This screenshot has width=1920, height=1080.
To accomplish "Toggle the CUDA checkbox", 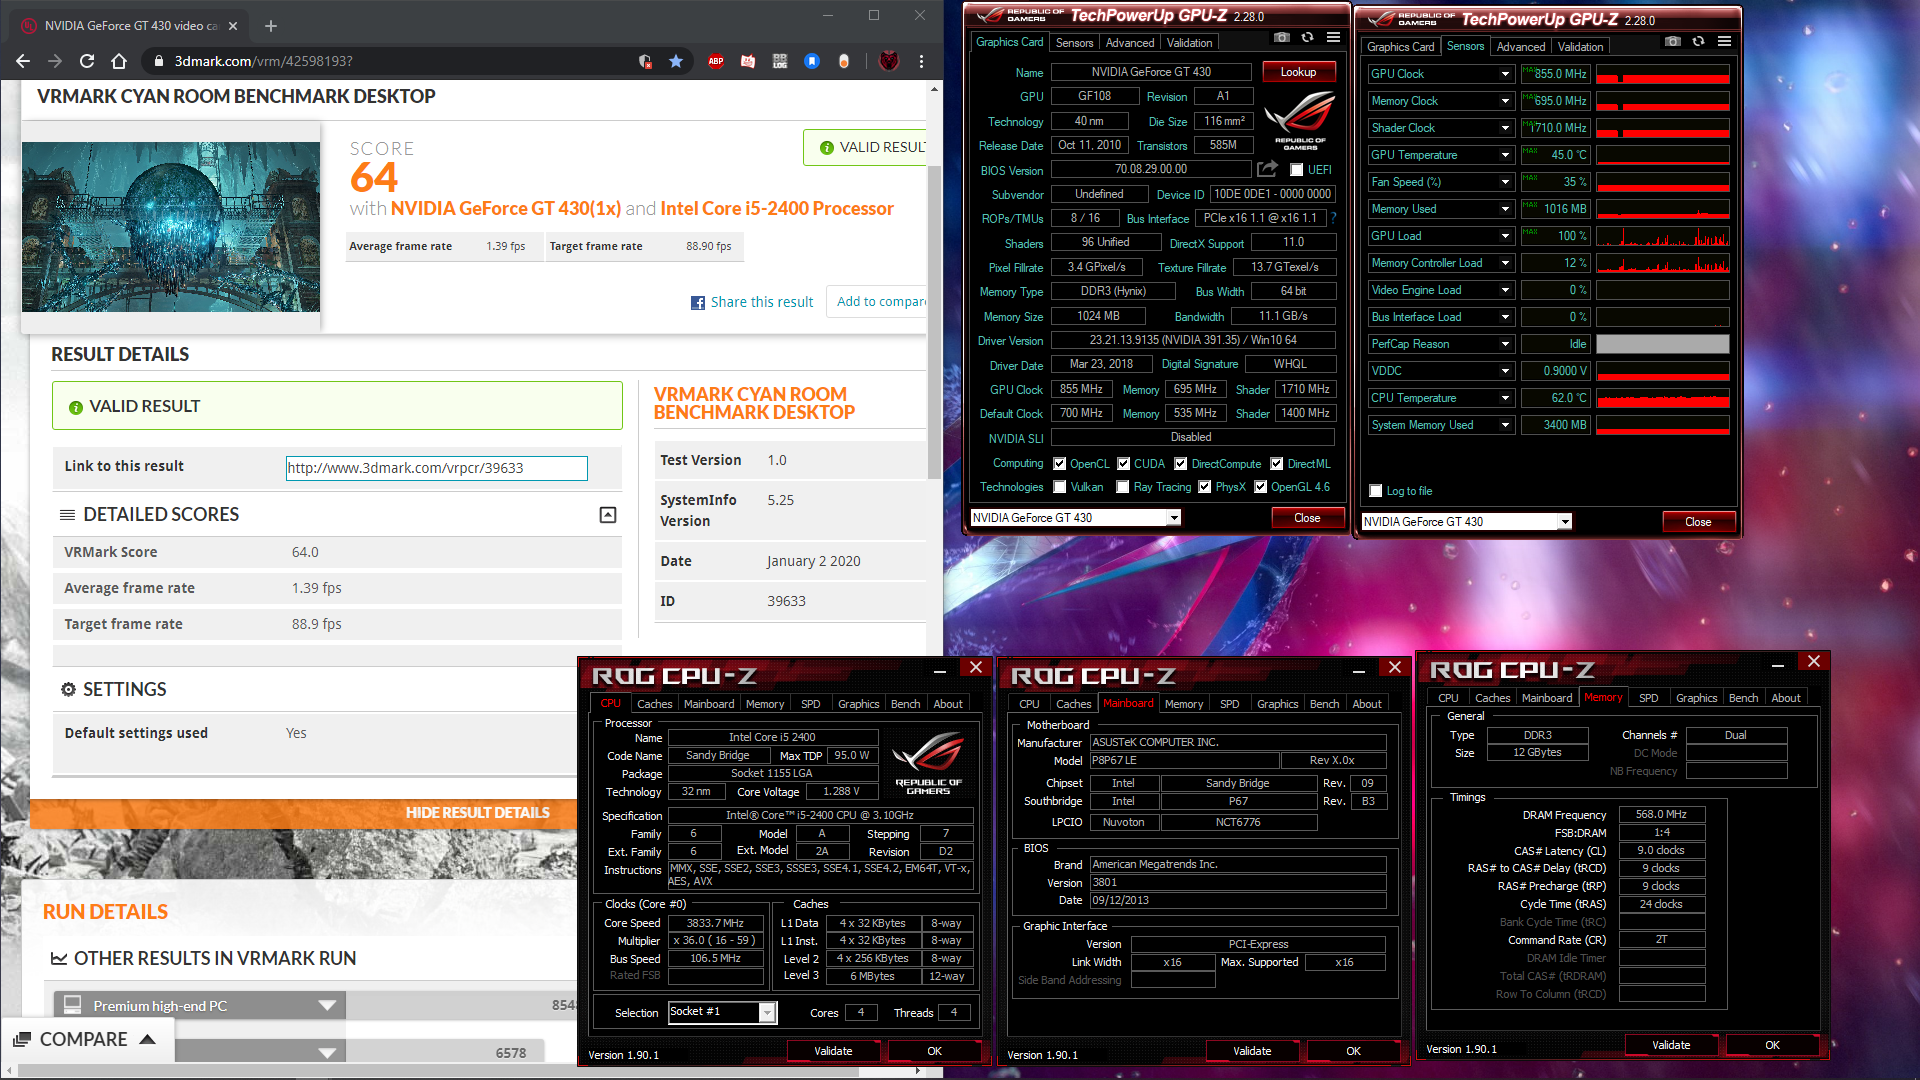I will tap(1123, 464).
